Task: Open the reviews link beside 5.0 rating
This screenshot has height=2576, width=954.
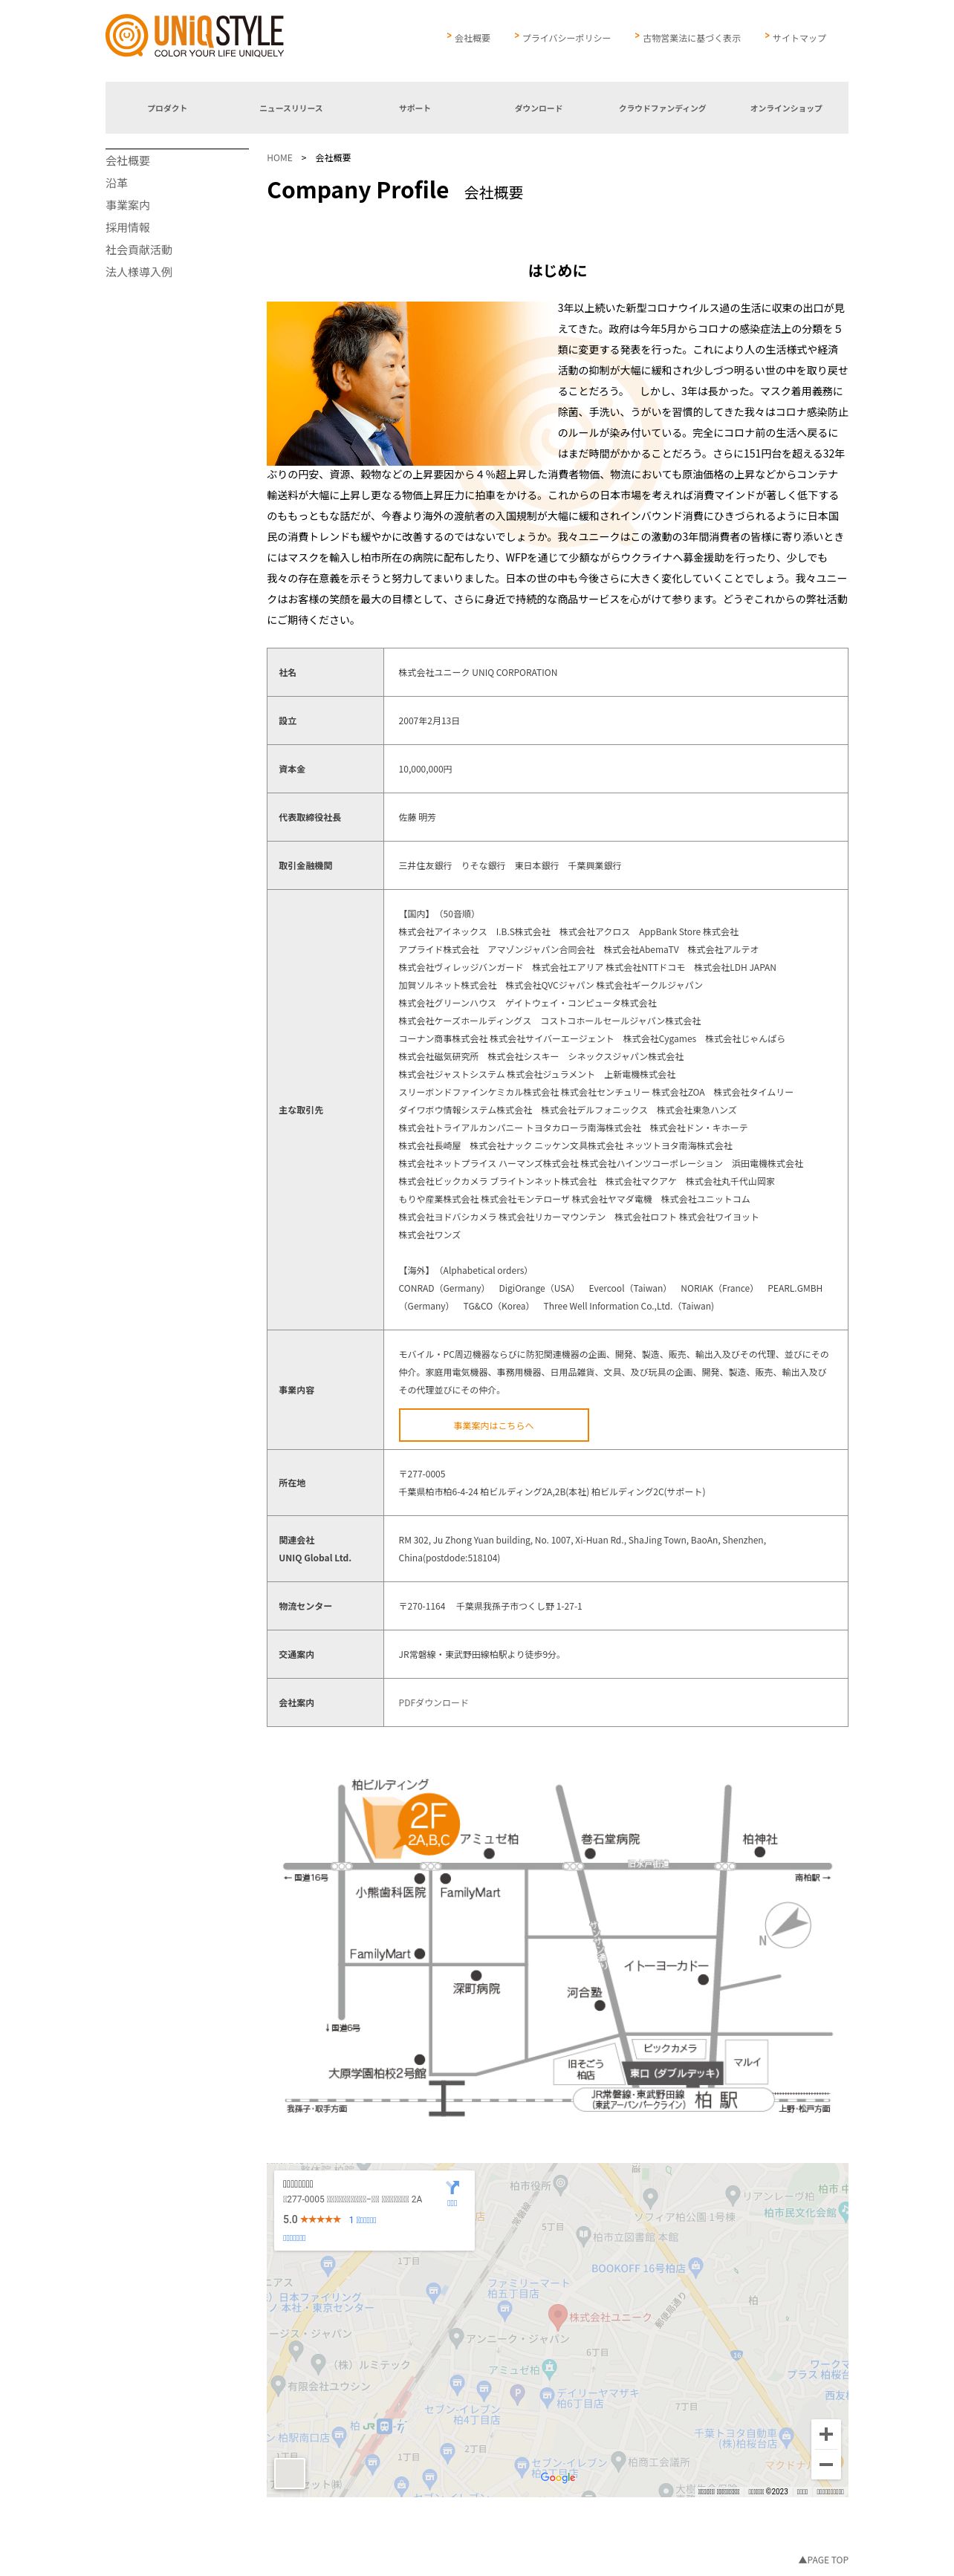Action: coord(362,2219)
